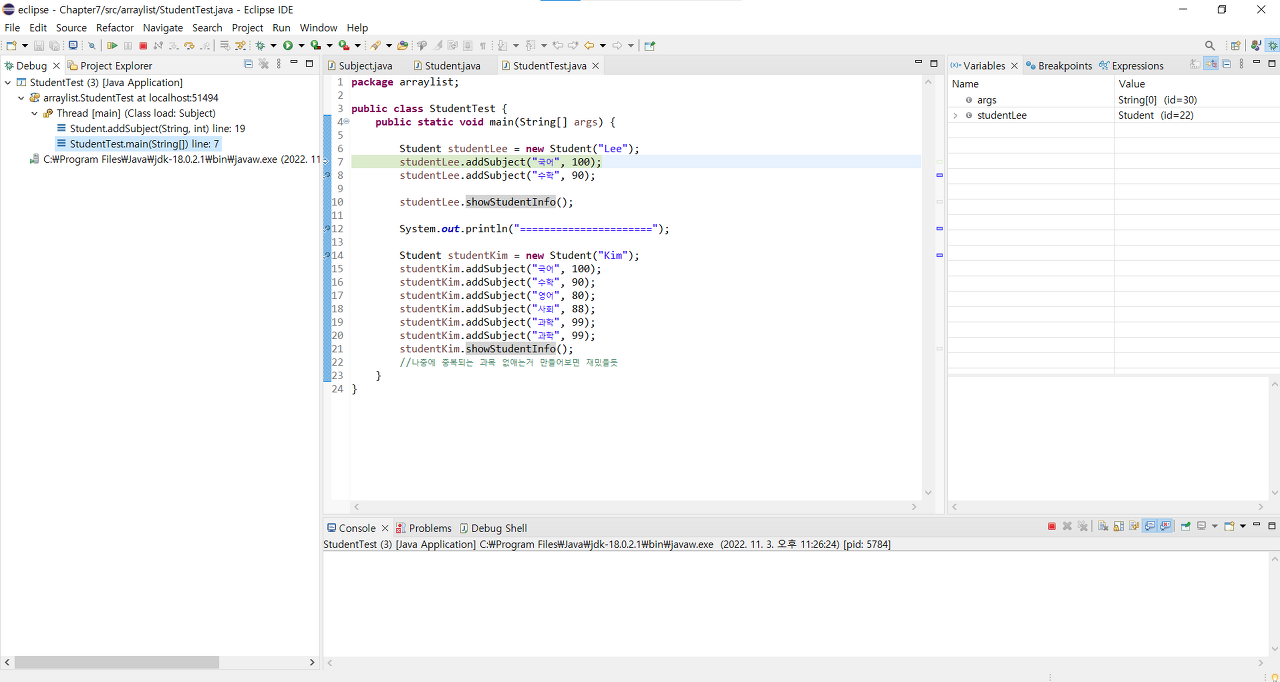The height and width of the screenshot is (682, 1280).
Task: Switch to Student.java editor tab
Action: click(x=446, y=66)
